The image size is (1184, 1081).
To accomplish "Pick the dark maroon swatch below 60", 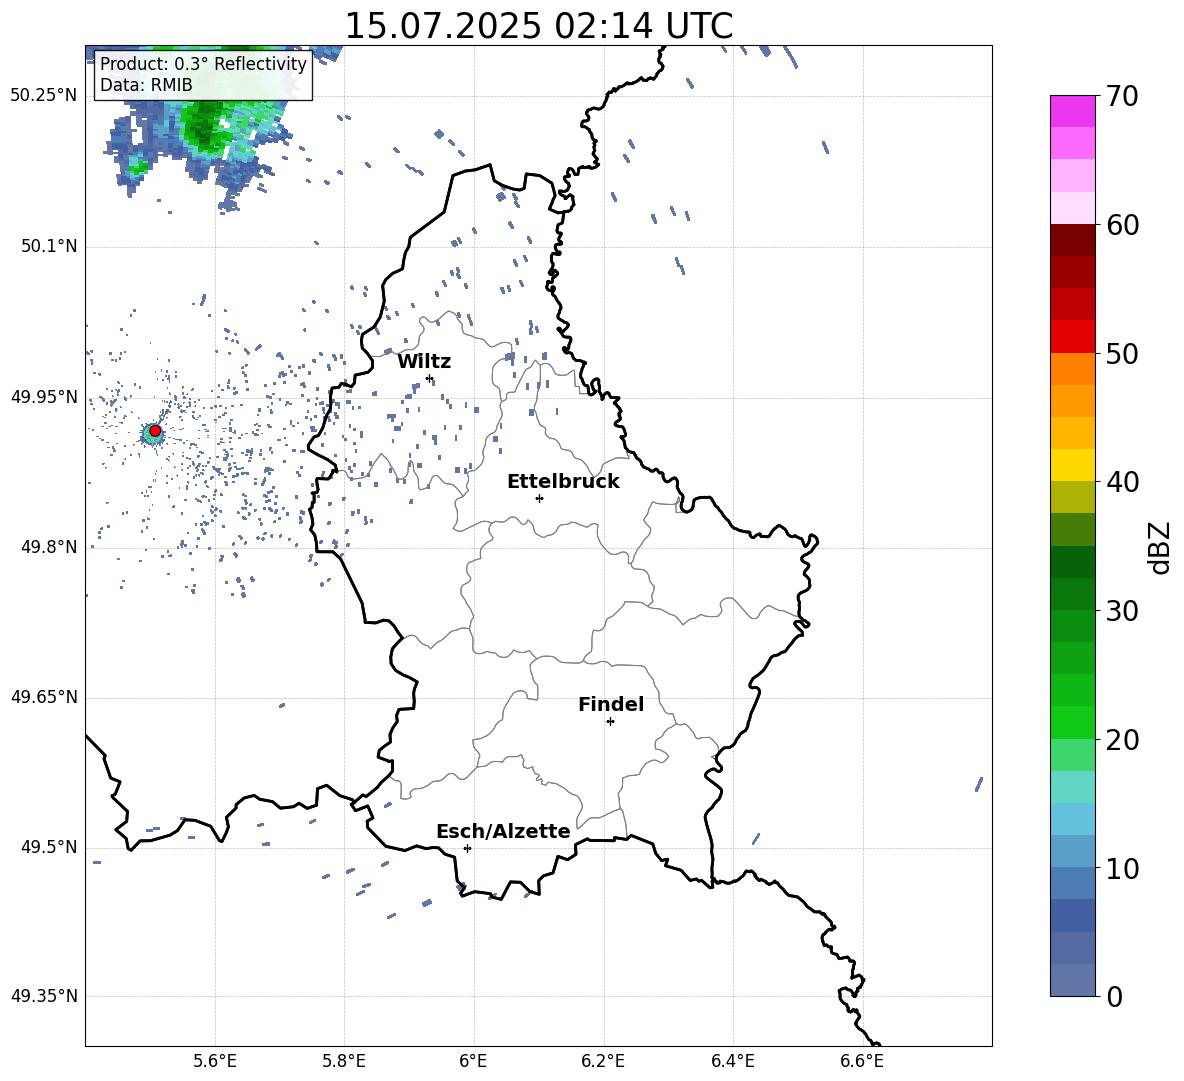I will 1073,240.
